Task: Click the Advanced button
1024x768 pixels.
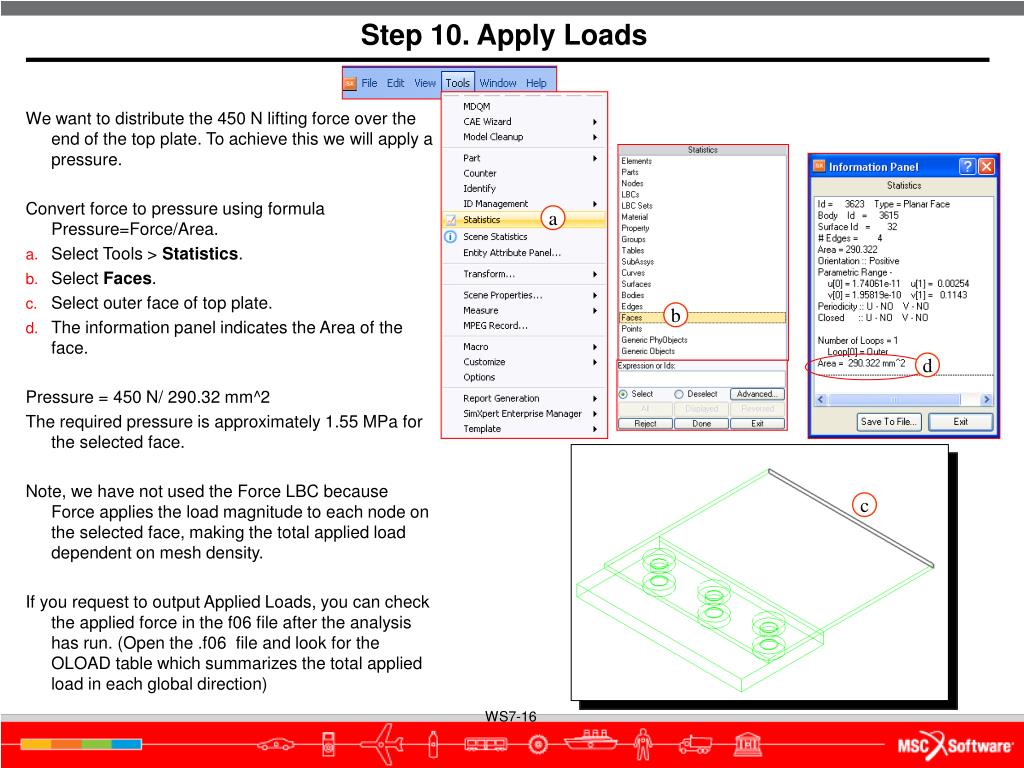Action: pyautogui.click(x=757, y=394)
